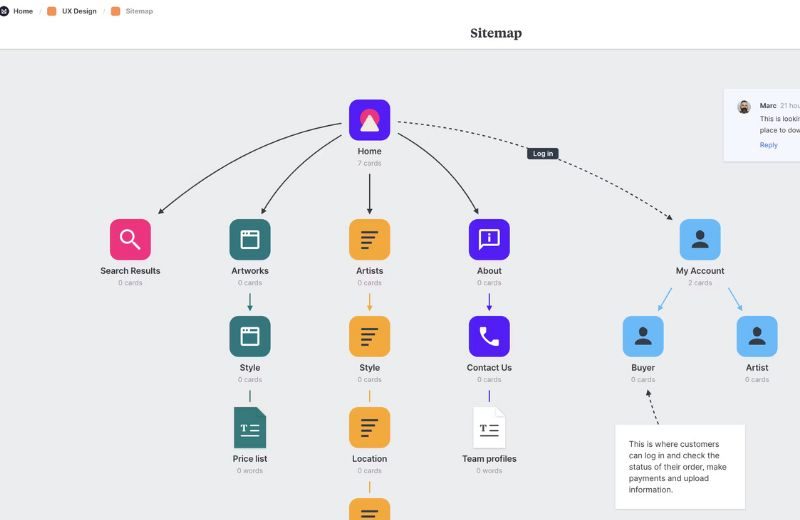This screenshot has width=800, height=520.
Task: Open the Team profiles document icon
Action: (x=489, y=428)
